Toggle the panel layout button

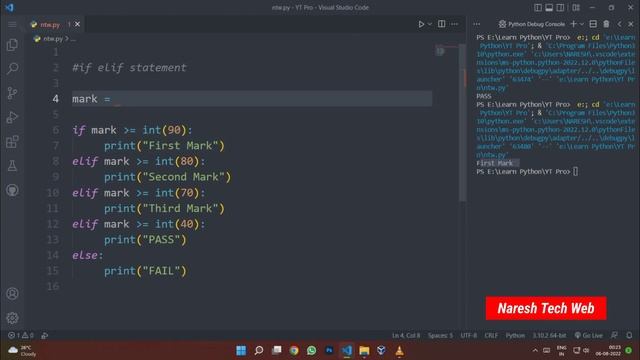point(549,7)
